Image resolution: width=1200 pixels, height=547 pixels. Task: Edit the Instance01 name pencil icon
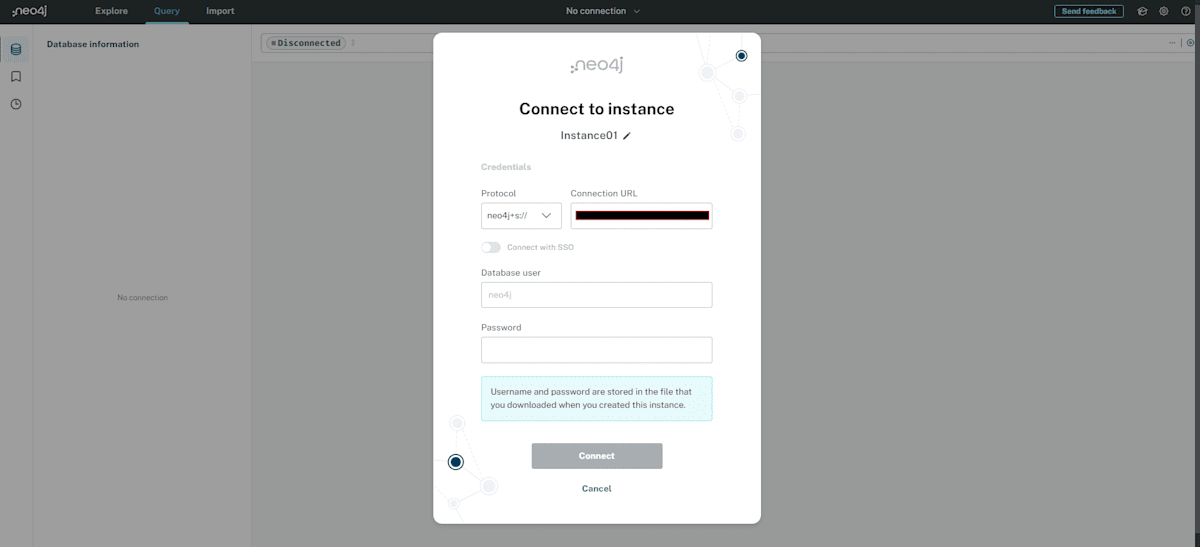tap(627, 135)
